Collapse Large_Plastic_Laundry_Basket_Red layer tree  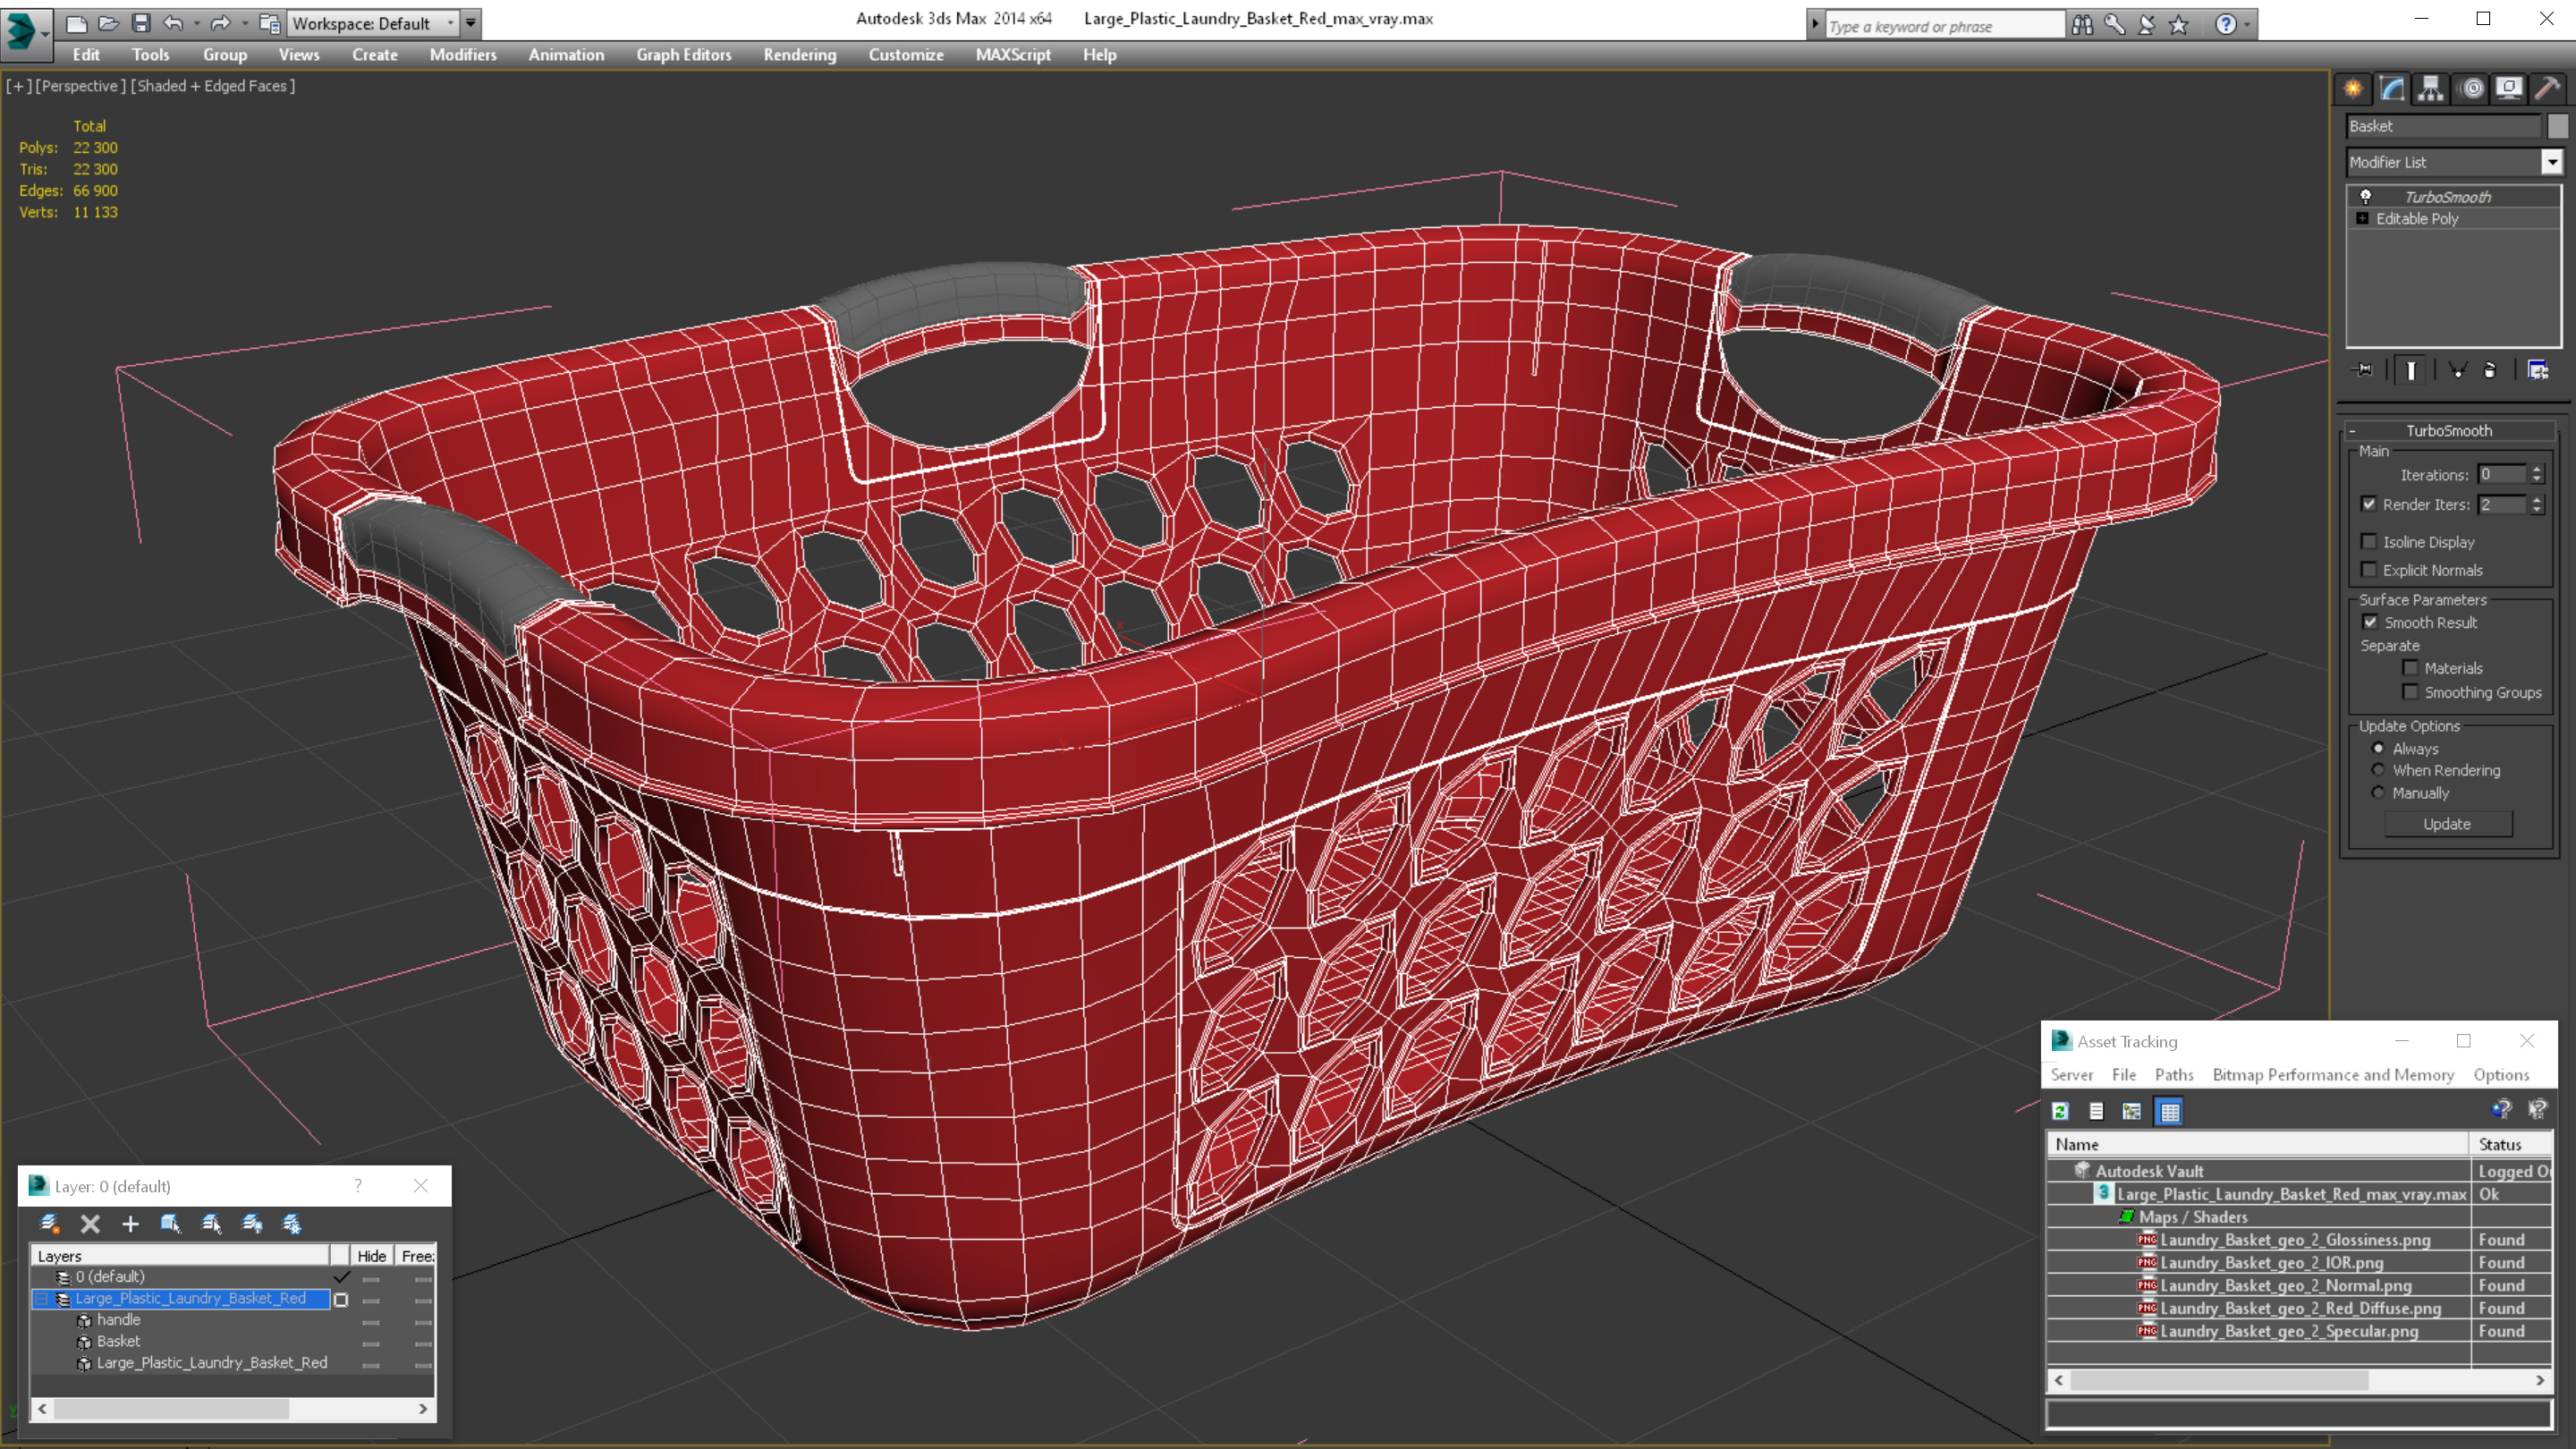(x=42, y=1299)
